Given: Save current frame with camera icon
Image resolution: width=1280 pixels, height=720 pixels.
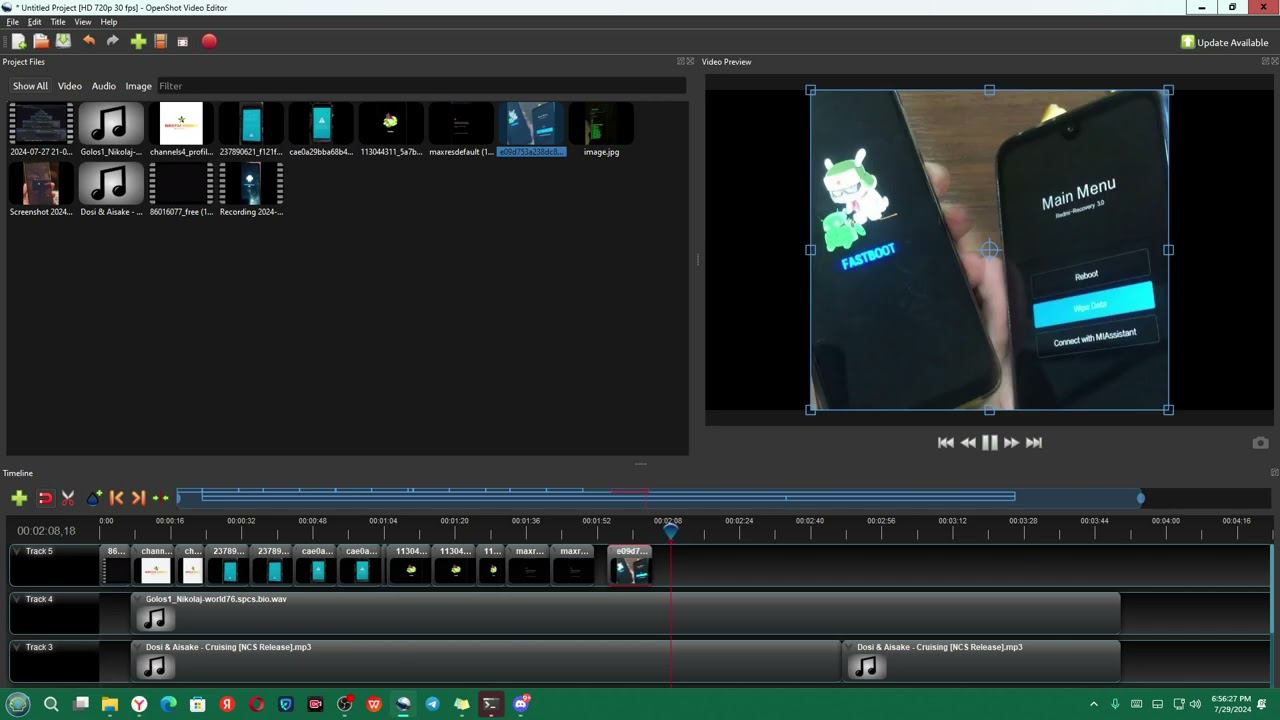Looking at the screenshot, I should coord(1260,443).
